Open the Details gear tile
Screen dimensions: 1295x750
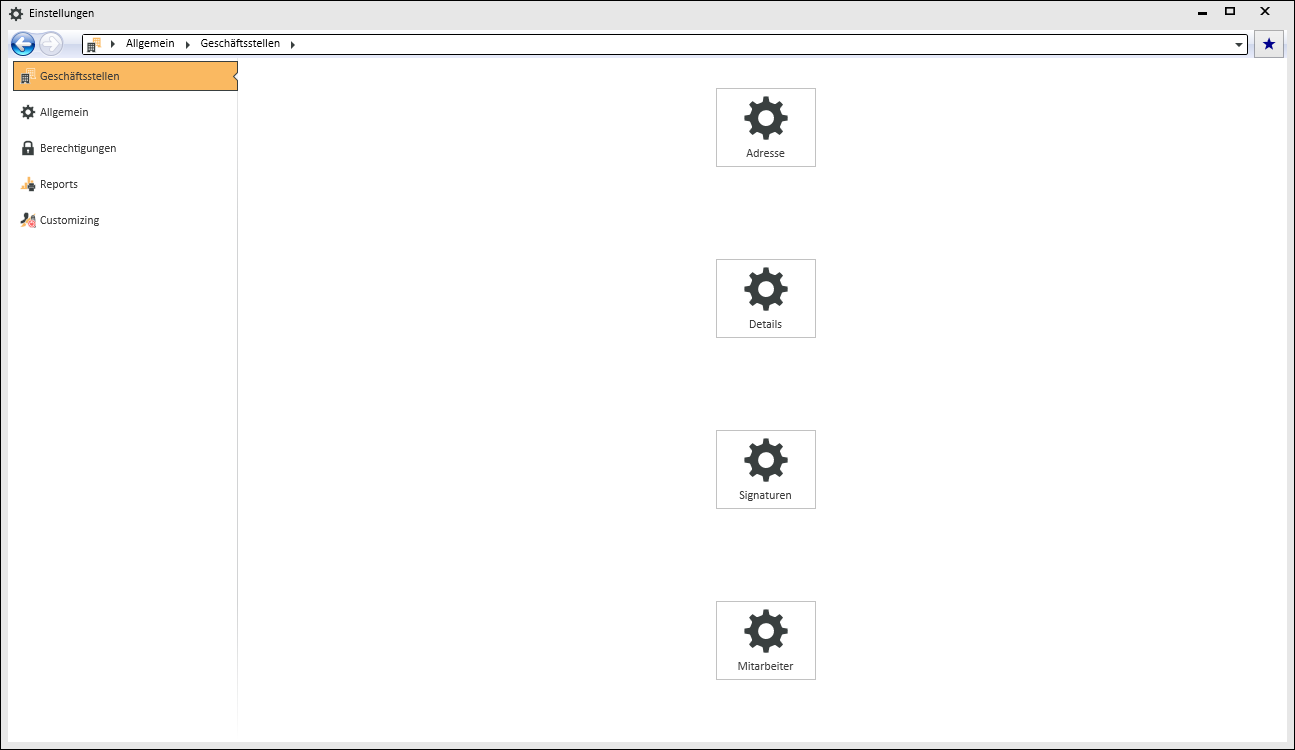pyautogui.click(x=765, y=298)
